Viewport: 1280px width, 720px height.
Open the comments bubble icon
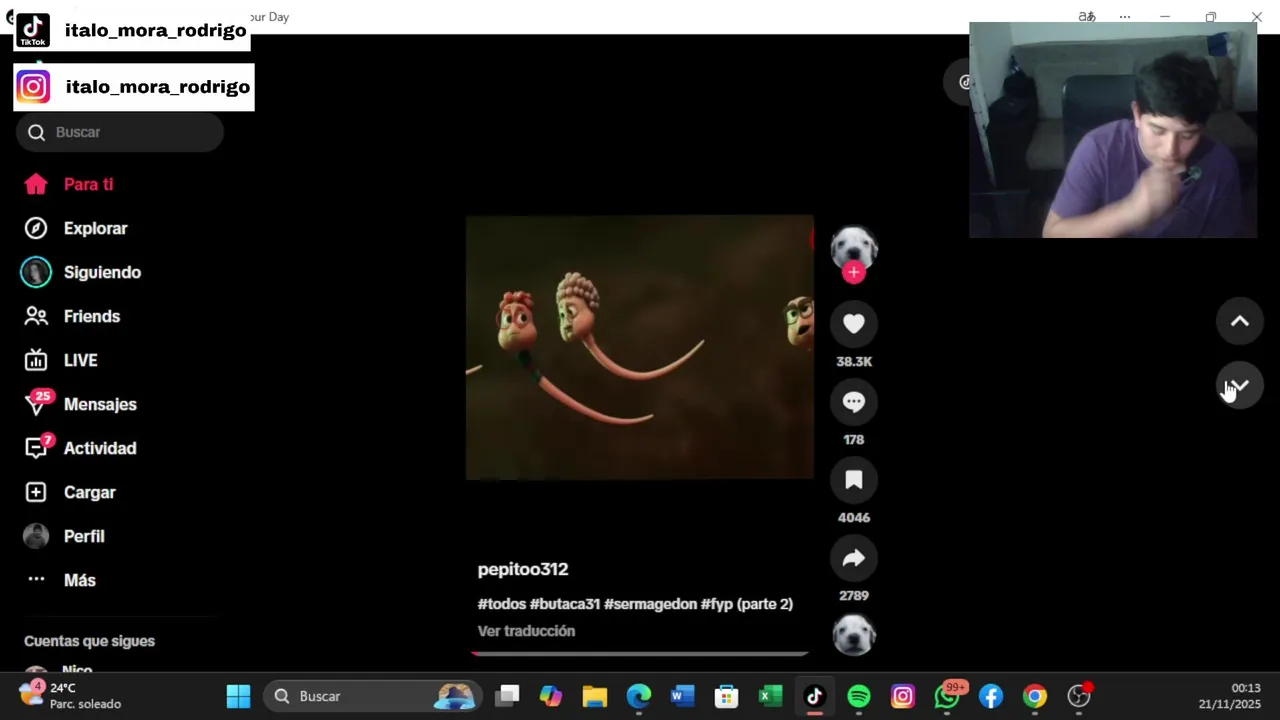(854, 402)
